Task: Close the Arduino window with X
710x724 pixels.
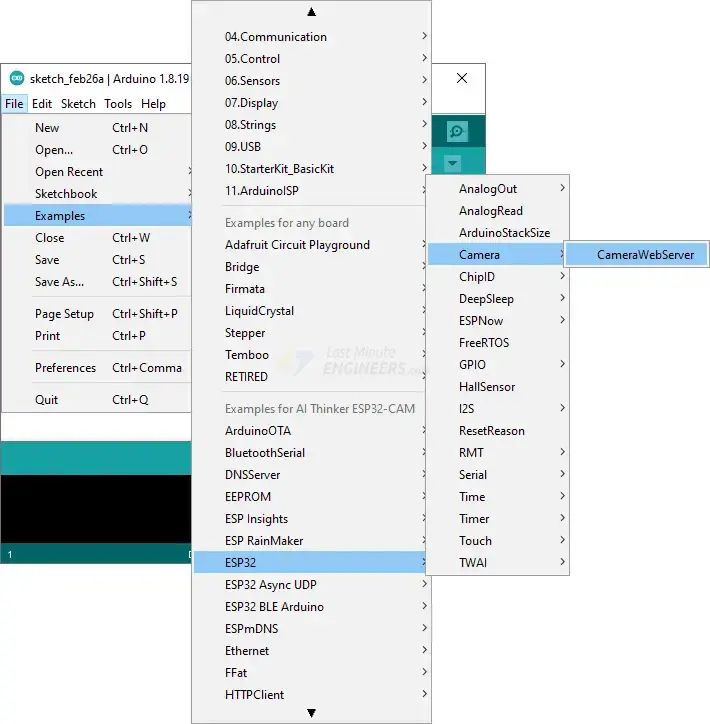Action: pos(462,78)
